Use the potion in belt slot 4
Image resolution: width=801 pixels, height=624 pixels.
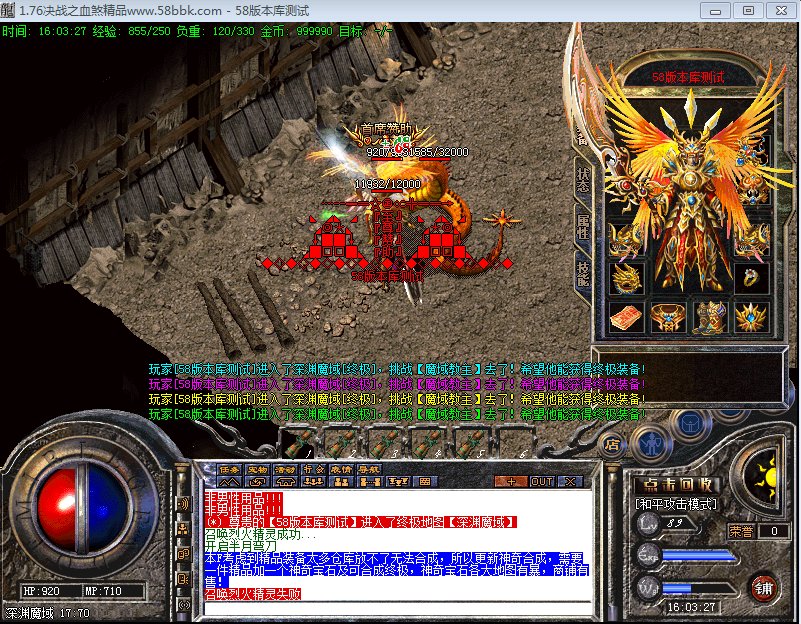(426, 444)
